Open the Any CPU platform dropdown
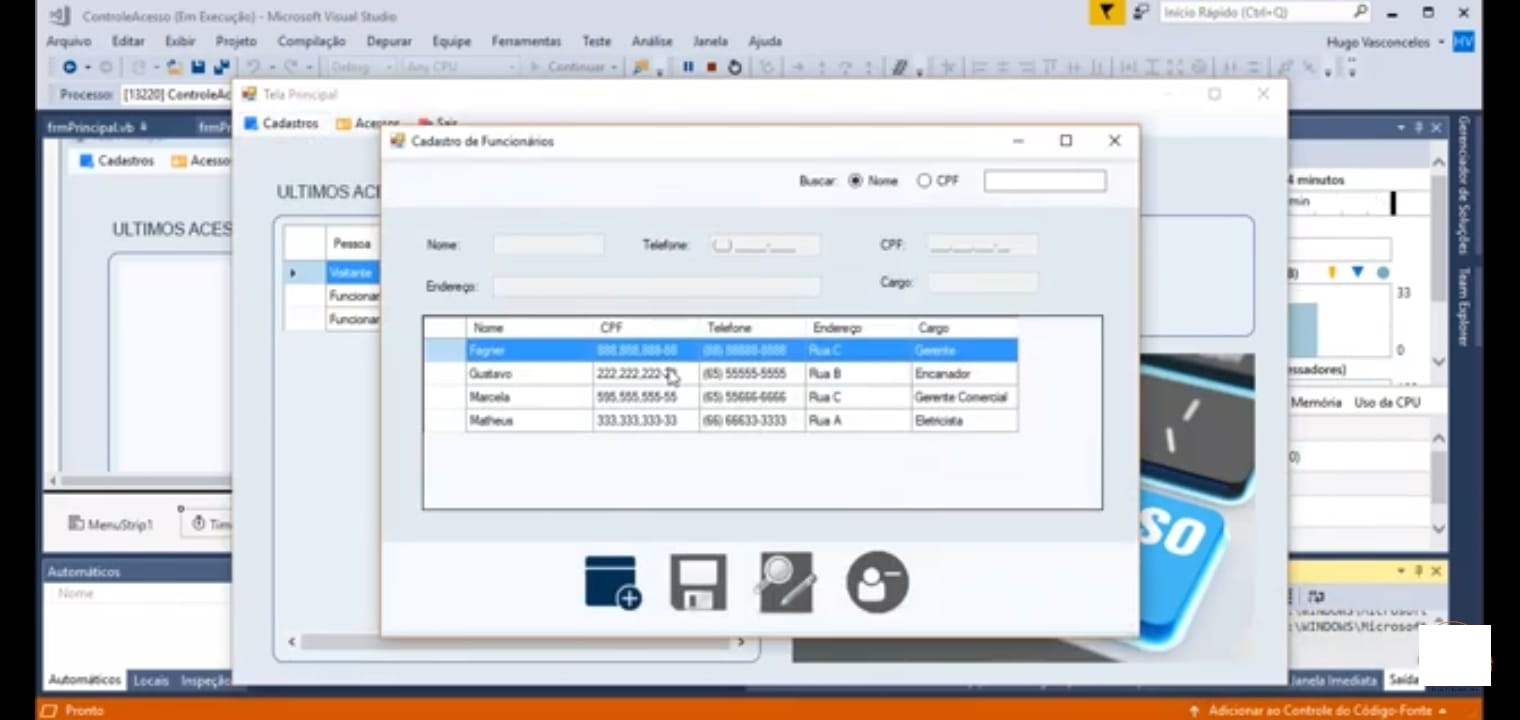 pos(460,67)
